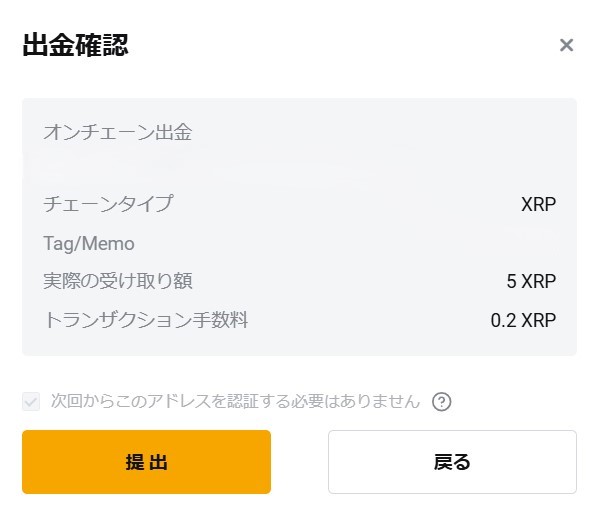
Task: Click the XRP chain type value
Action: coord(538,204)
